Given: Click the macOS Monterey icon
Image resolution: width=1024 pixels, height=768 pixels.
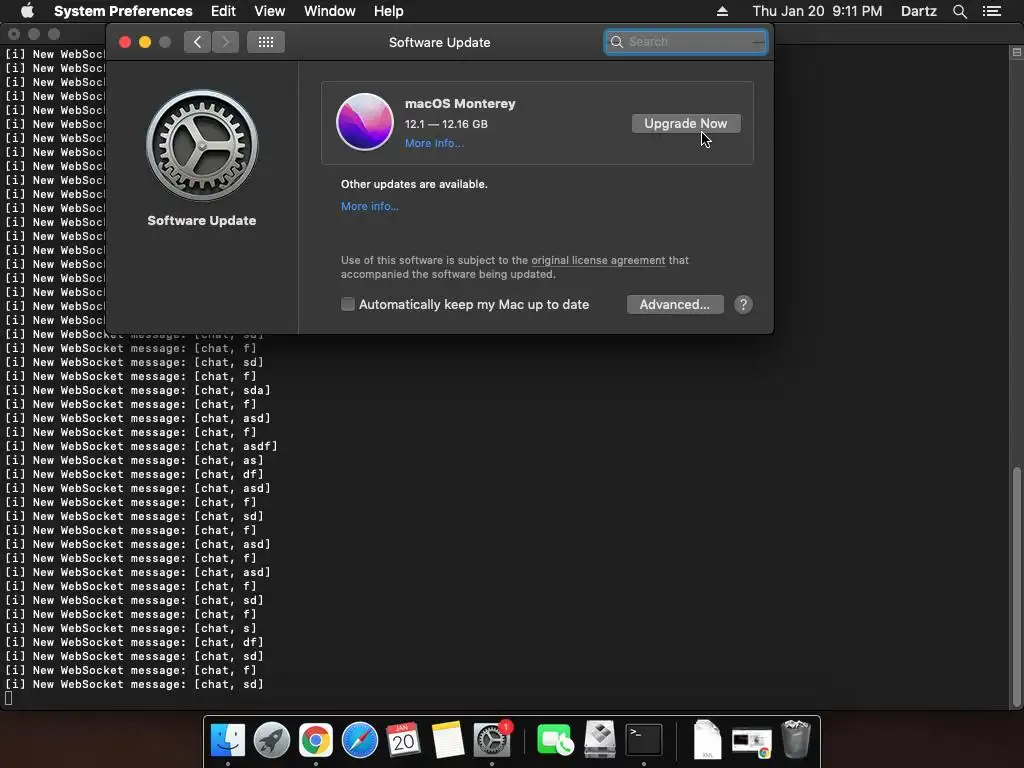Looking at the screenshot, I should (x=364, y=122).
